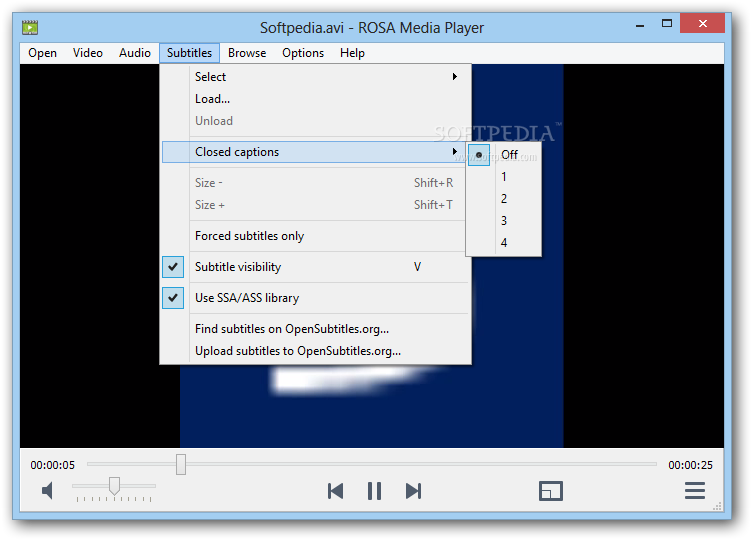Open the Open menu
The image size is (752, 540).
pos(42,53)
